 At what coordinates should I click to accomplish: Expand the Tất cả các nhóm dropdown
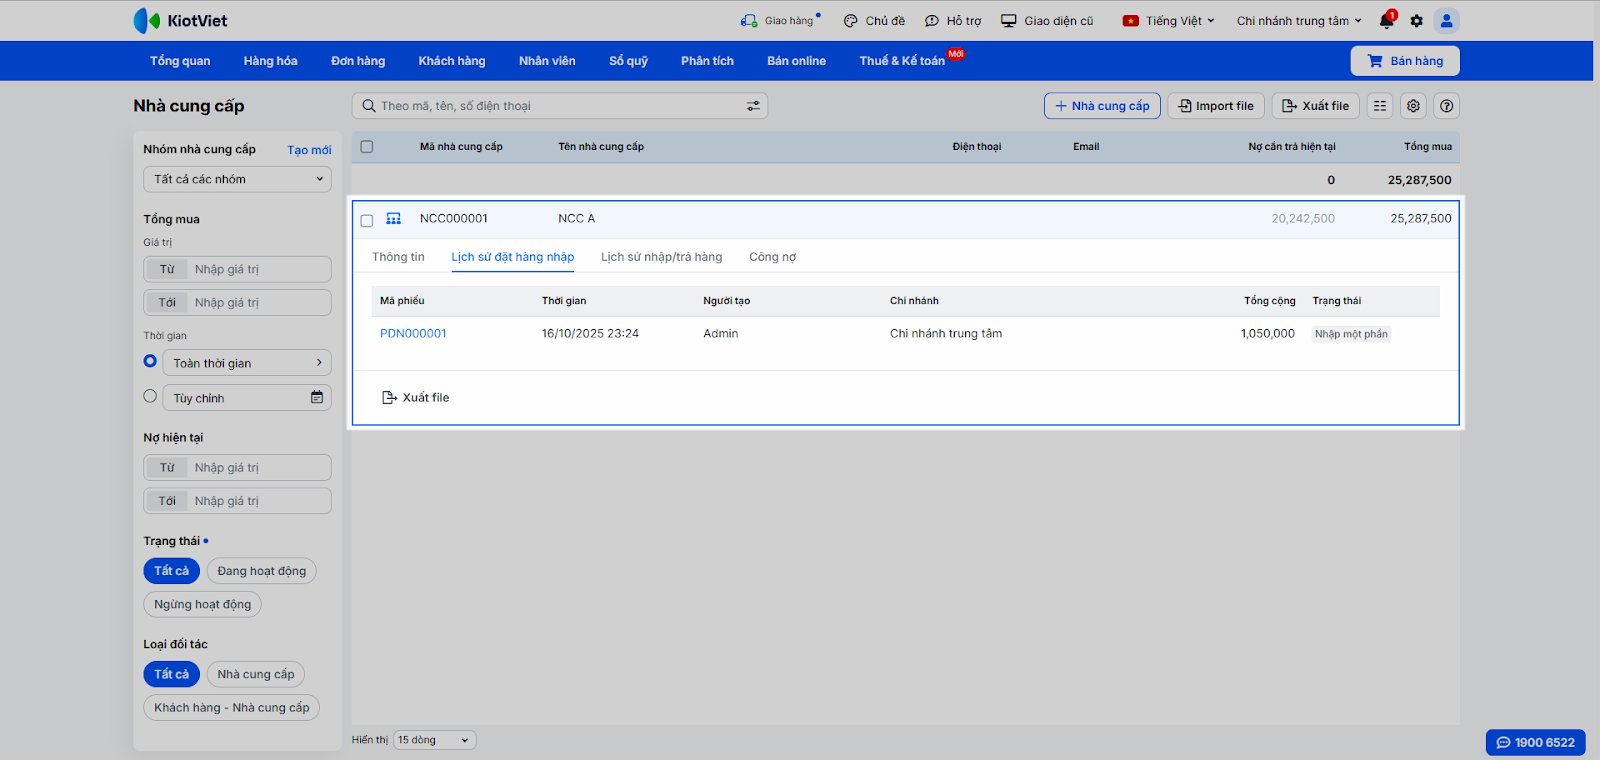(x=237, y=180)
